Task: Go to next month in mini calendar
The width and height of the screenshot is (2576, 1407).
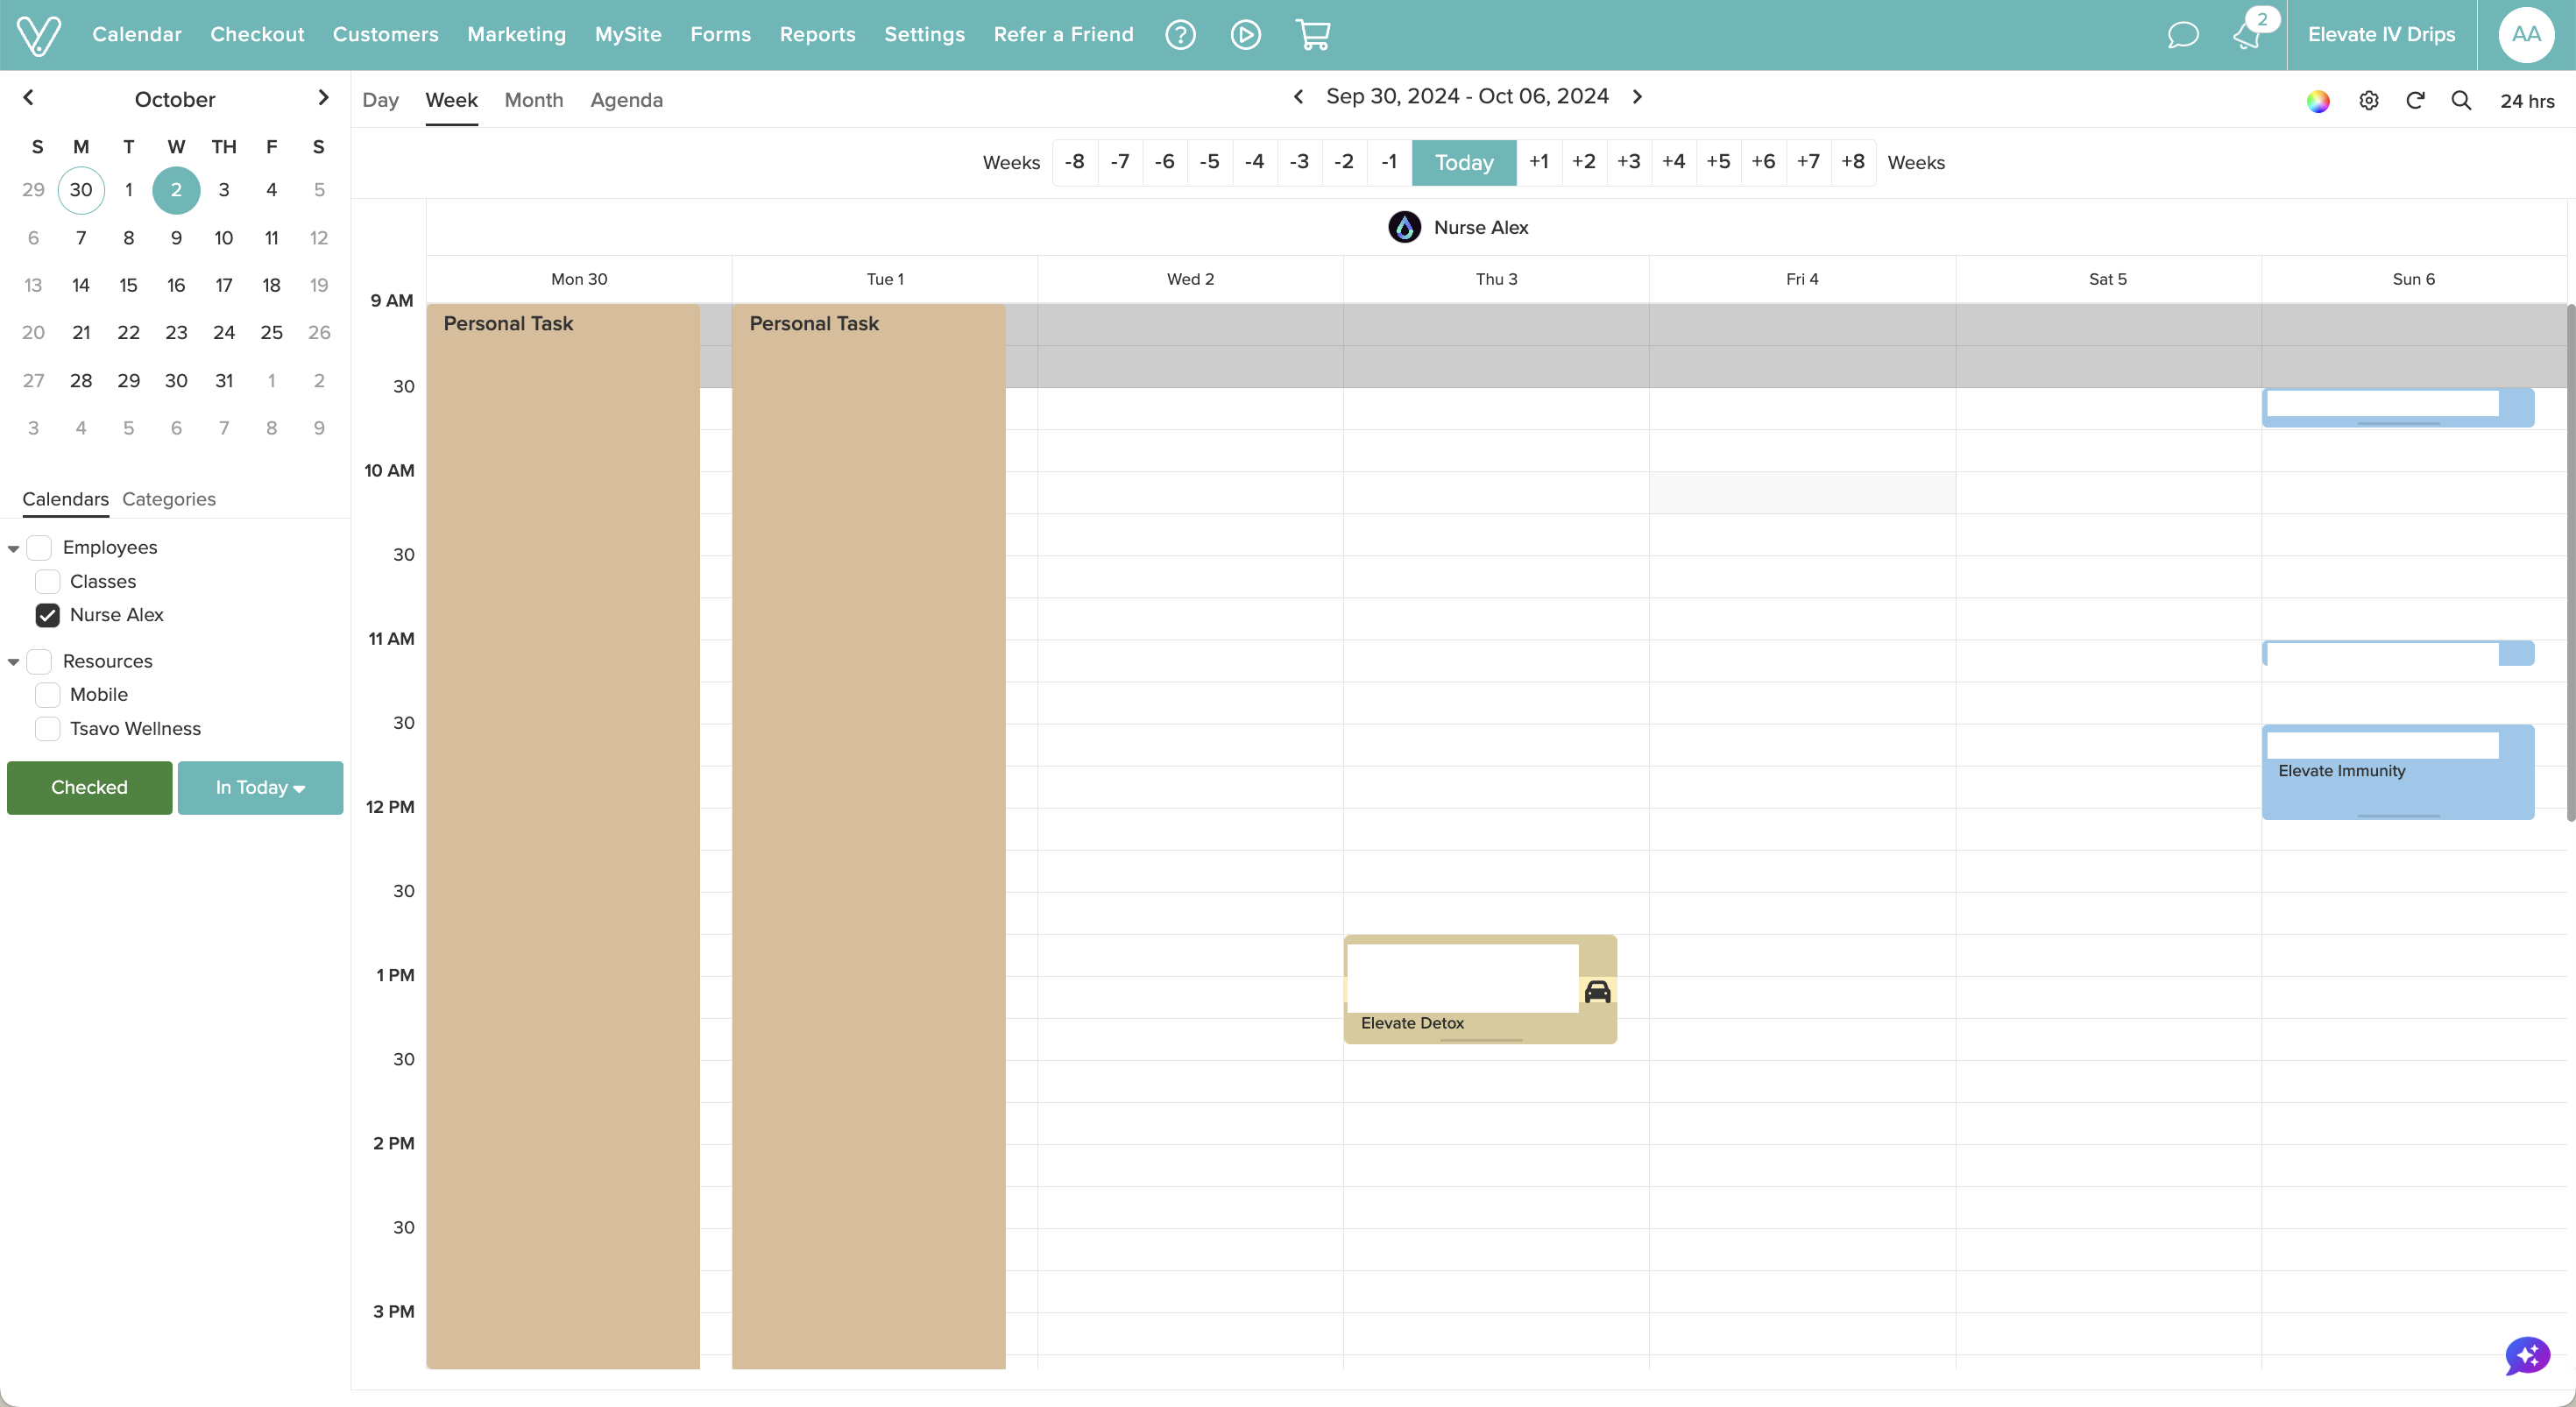Action: pyautogui.click(x=322, y=98)
